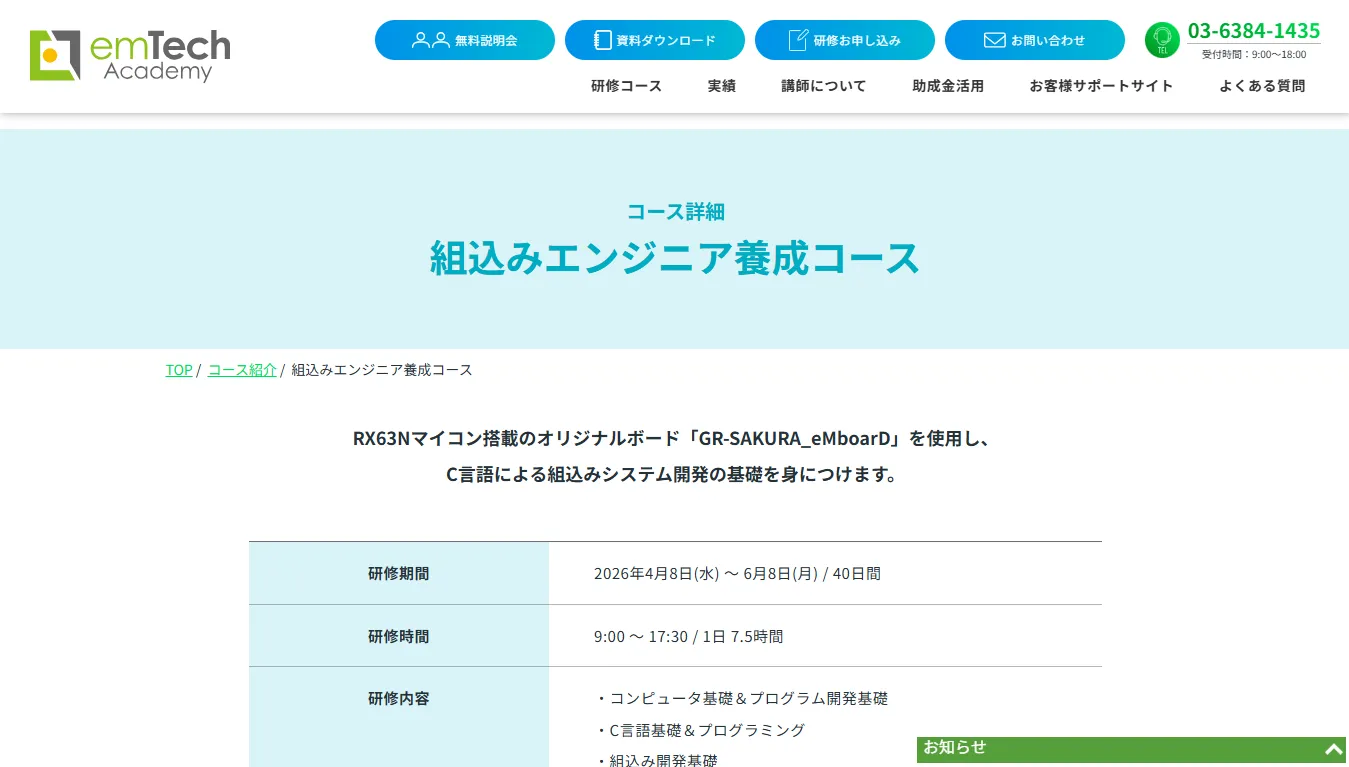Click the お知らせ notification bar title
Image resolution: width=1349 pixels, height=767 pixels.
point(955,747)
